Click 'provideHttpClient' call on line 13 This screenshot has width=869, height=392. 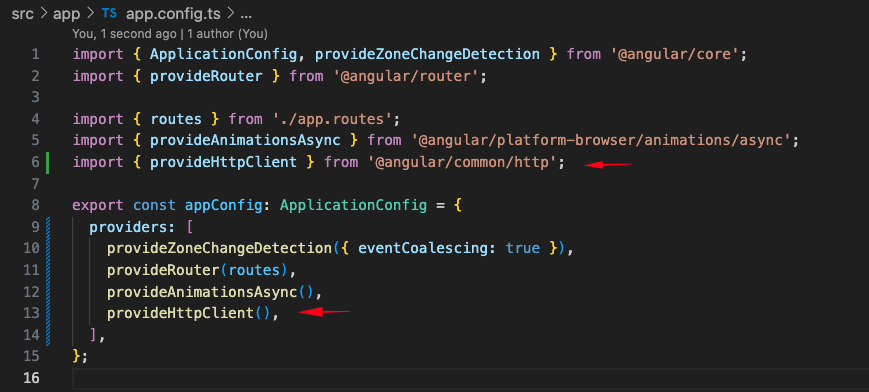point(181,313)
